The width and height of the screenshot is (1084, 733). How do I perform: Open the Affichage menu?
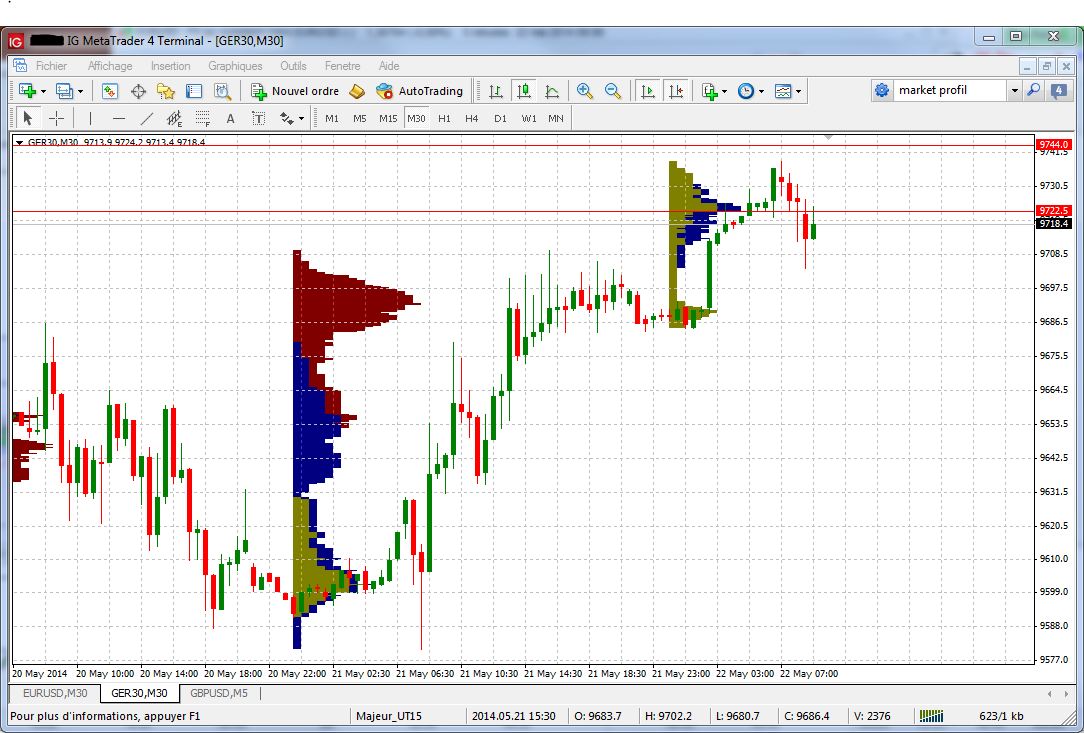[x=110, y=66]
